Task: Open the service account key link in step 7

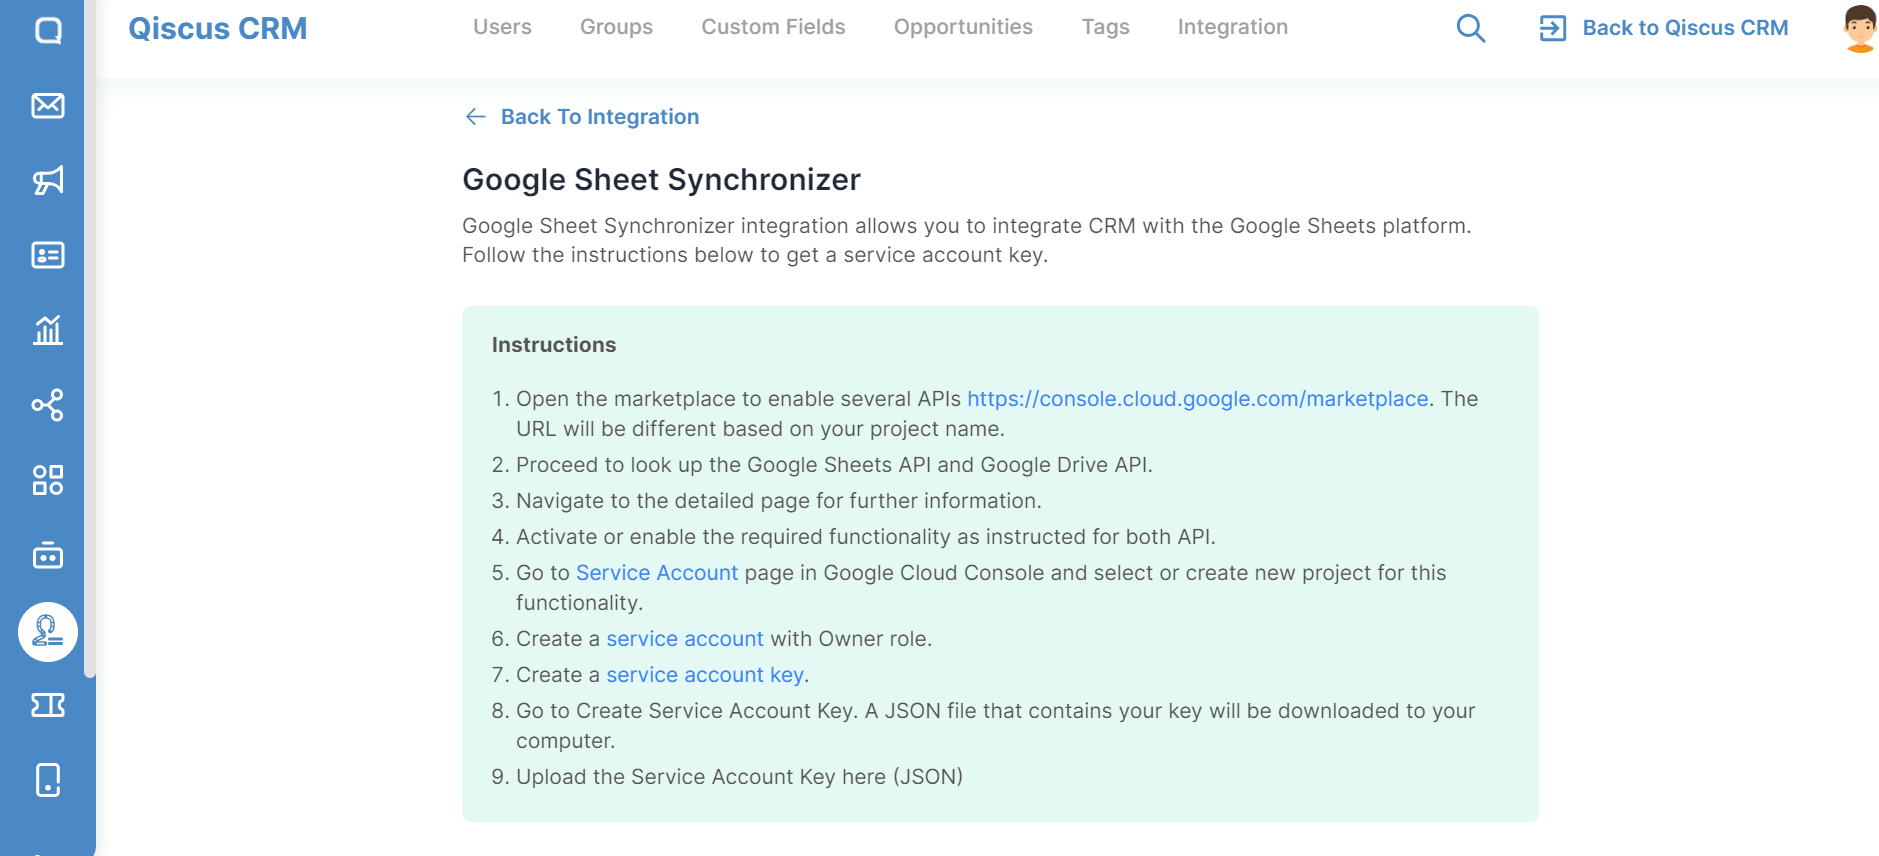Action: (x=705, y=675)
